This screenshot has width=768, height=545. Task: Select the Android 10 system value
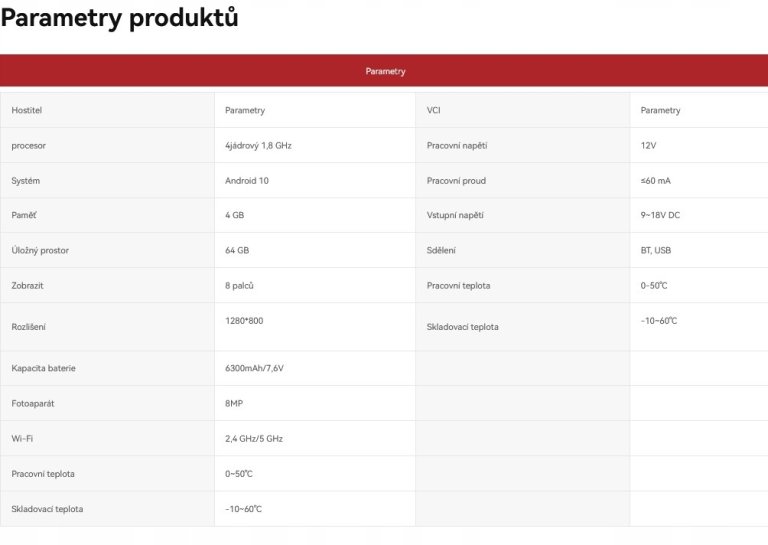pyautogui.click(x=247, y=181)
